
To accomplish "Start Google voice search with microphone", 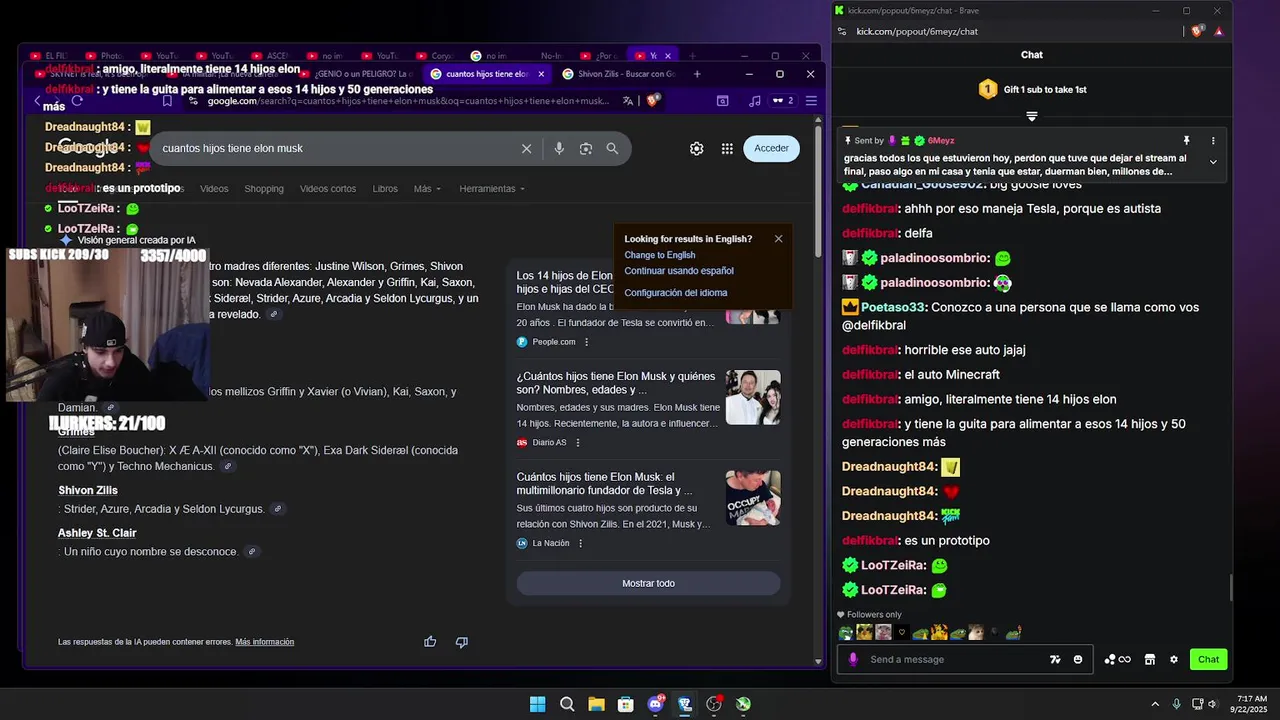I will coord(559,148).
